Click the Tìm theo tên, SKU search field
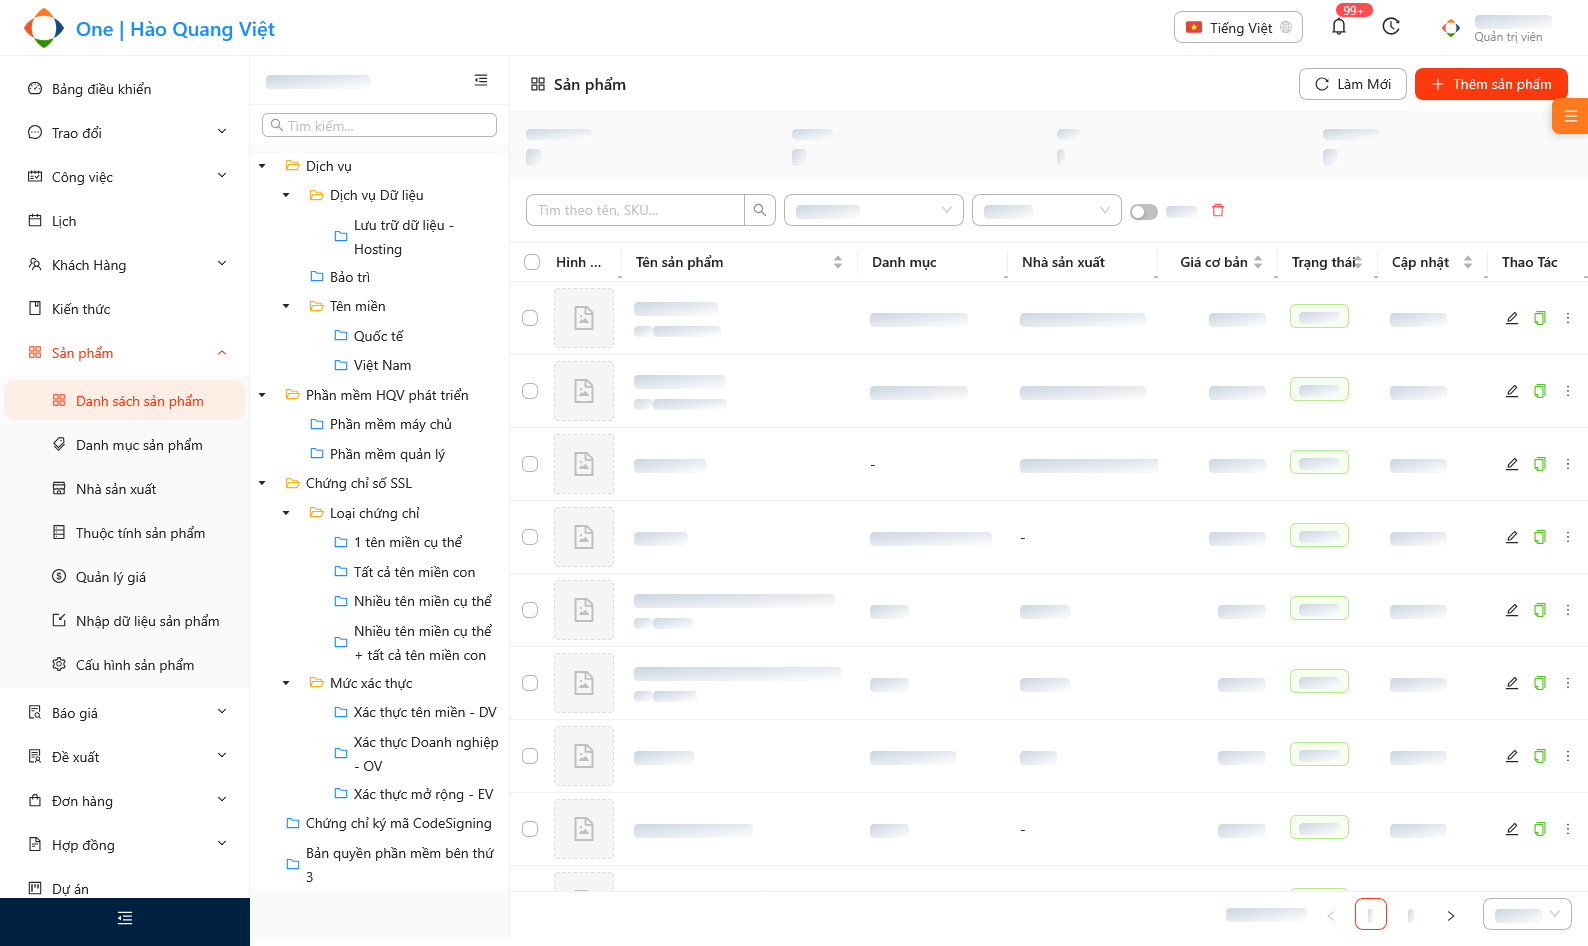1588x946 pixels. 636,210
